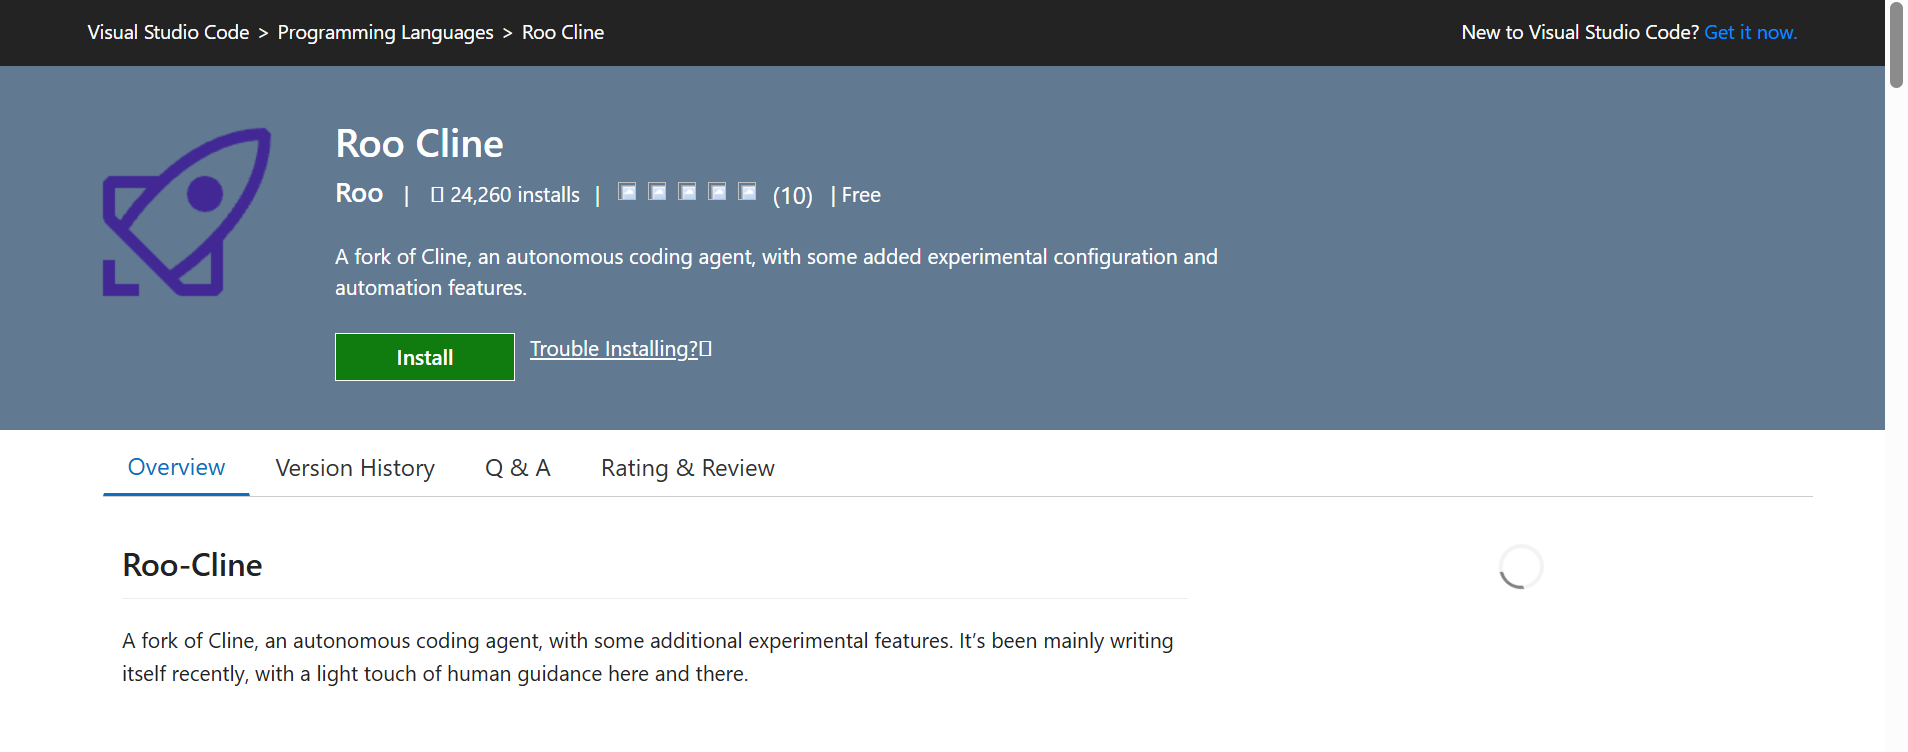Open the Roo publisher link
The width and height of the screenshot is (1908, 752).
click(359, 193)
